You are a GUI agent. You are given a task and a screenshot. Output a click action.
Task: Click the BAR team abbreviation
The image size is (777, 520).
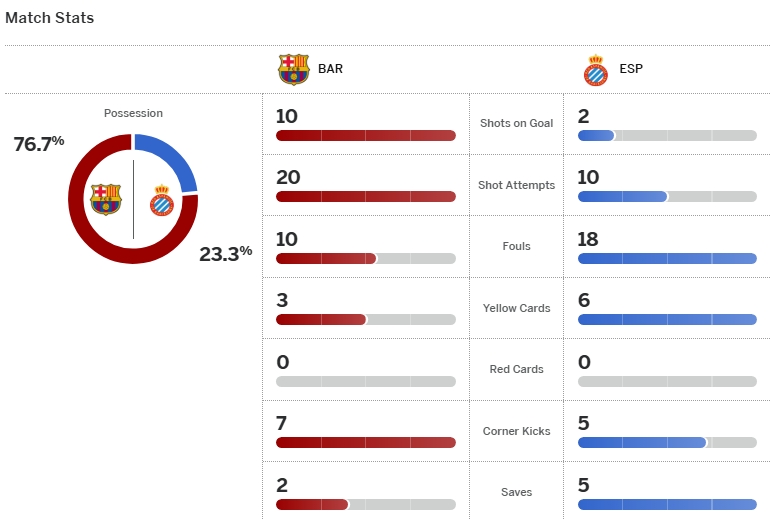pos(330,70)
